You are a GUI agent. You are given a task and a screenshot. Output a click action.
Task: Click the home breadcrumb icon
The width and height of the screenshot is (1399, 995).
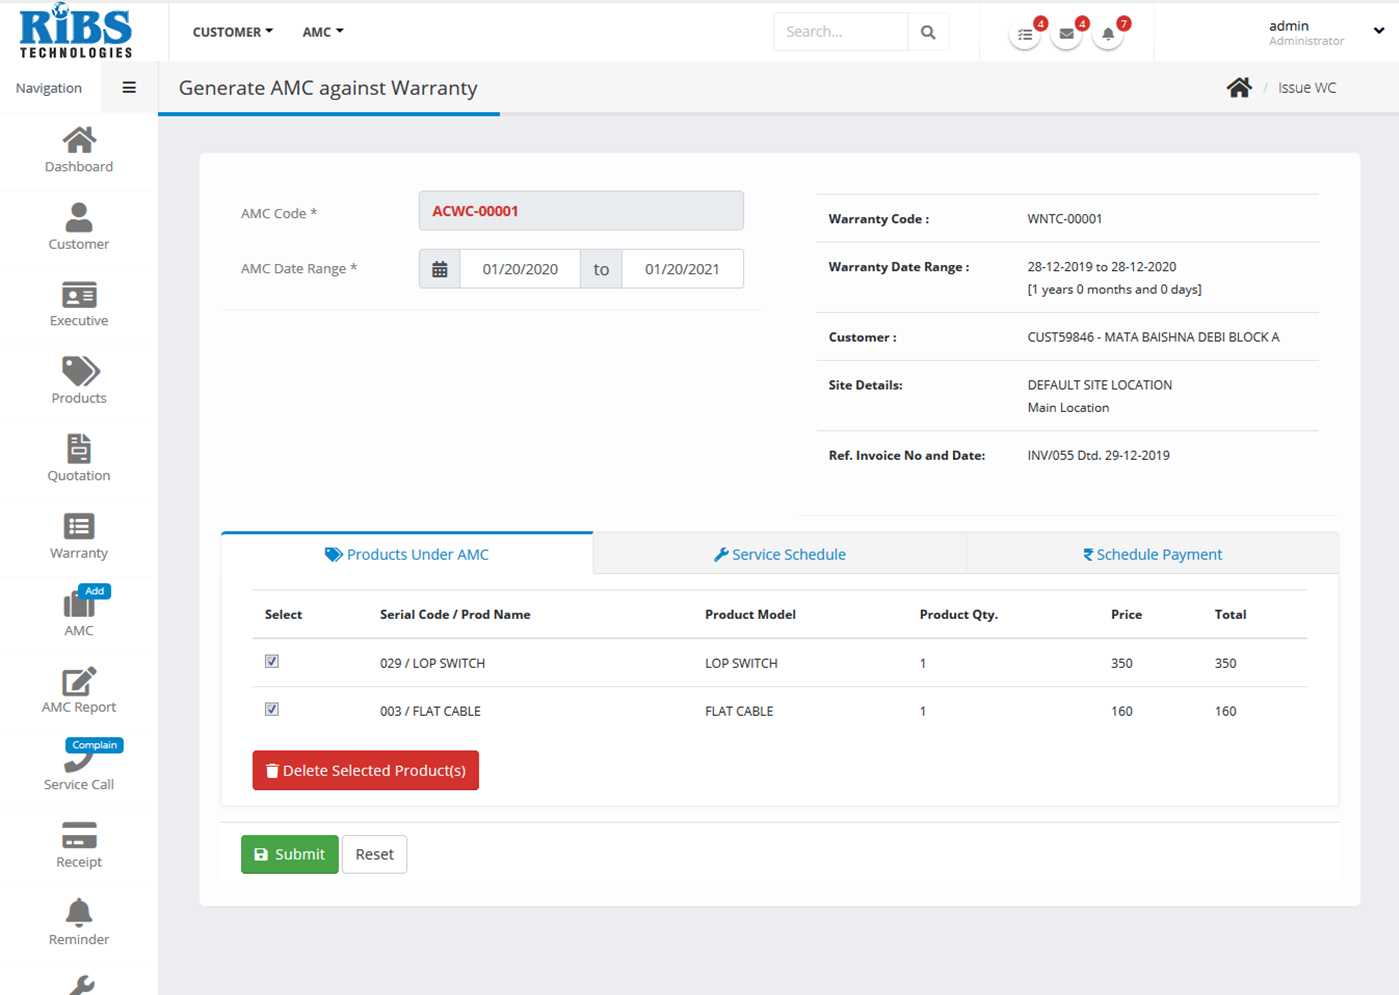(x=1239, y=88)
